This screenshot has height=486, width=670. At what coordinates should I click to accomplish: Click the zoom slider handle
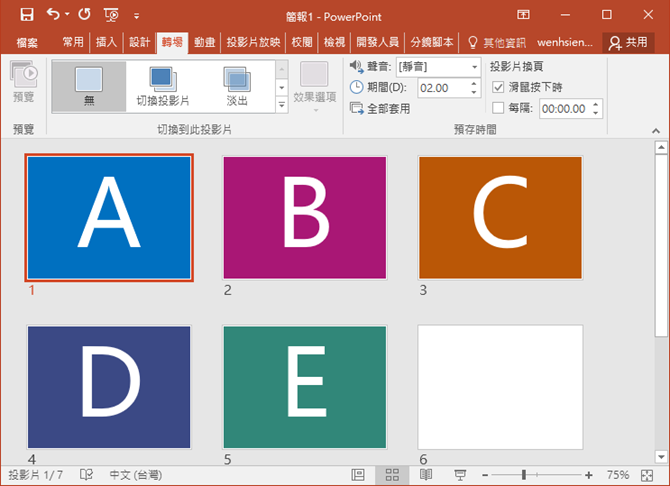[524, 475]
